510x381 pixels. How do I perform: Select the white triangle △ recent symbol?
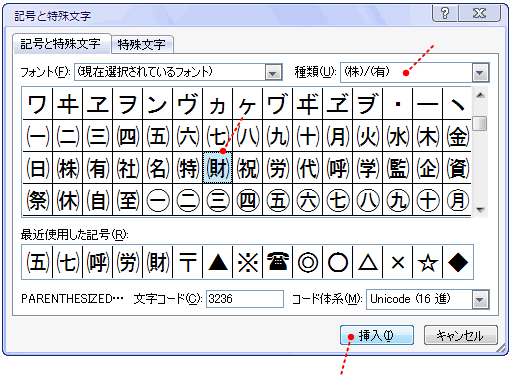[368, 262]
